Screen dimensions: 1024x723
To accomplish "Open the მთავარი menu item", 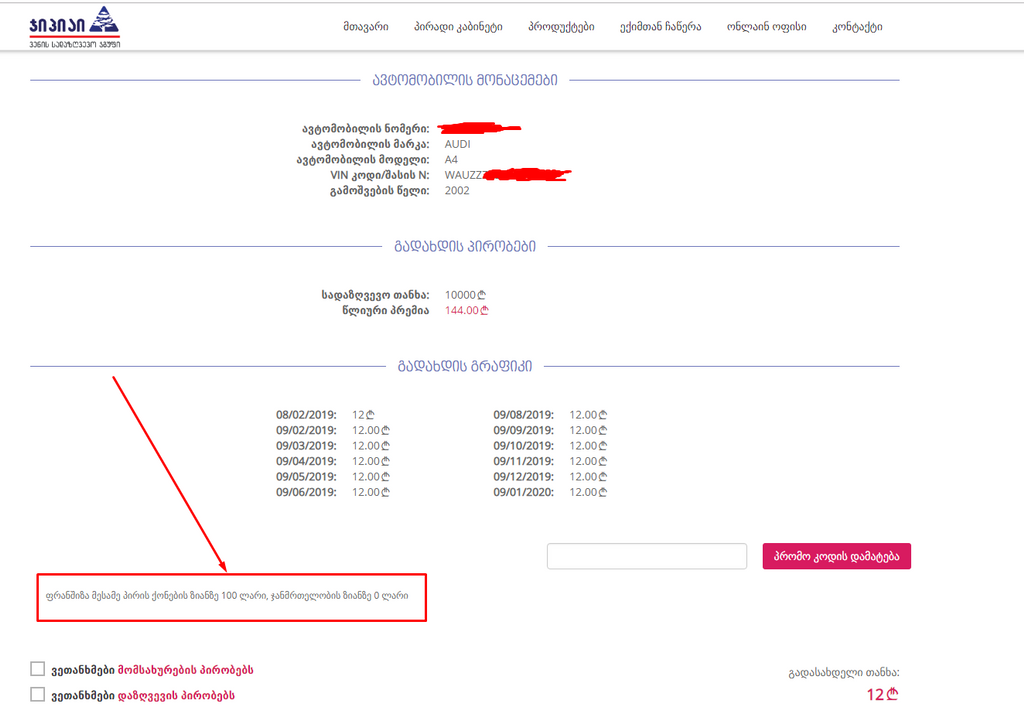I will 366,27.
